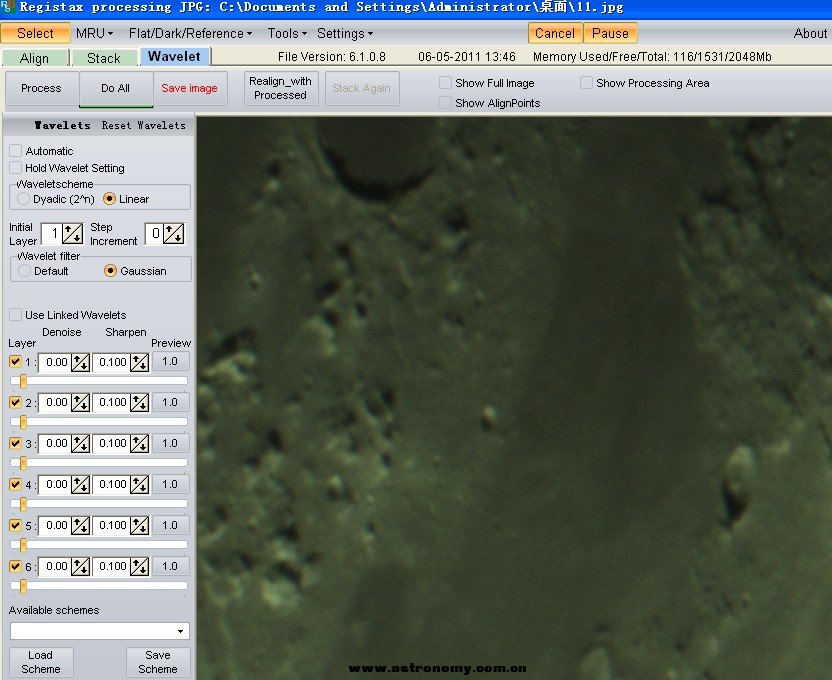Uncheck wavelet layer 1 checkbox

[15, 362]
